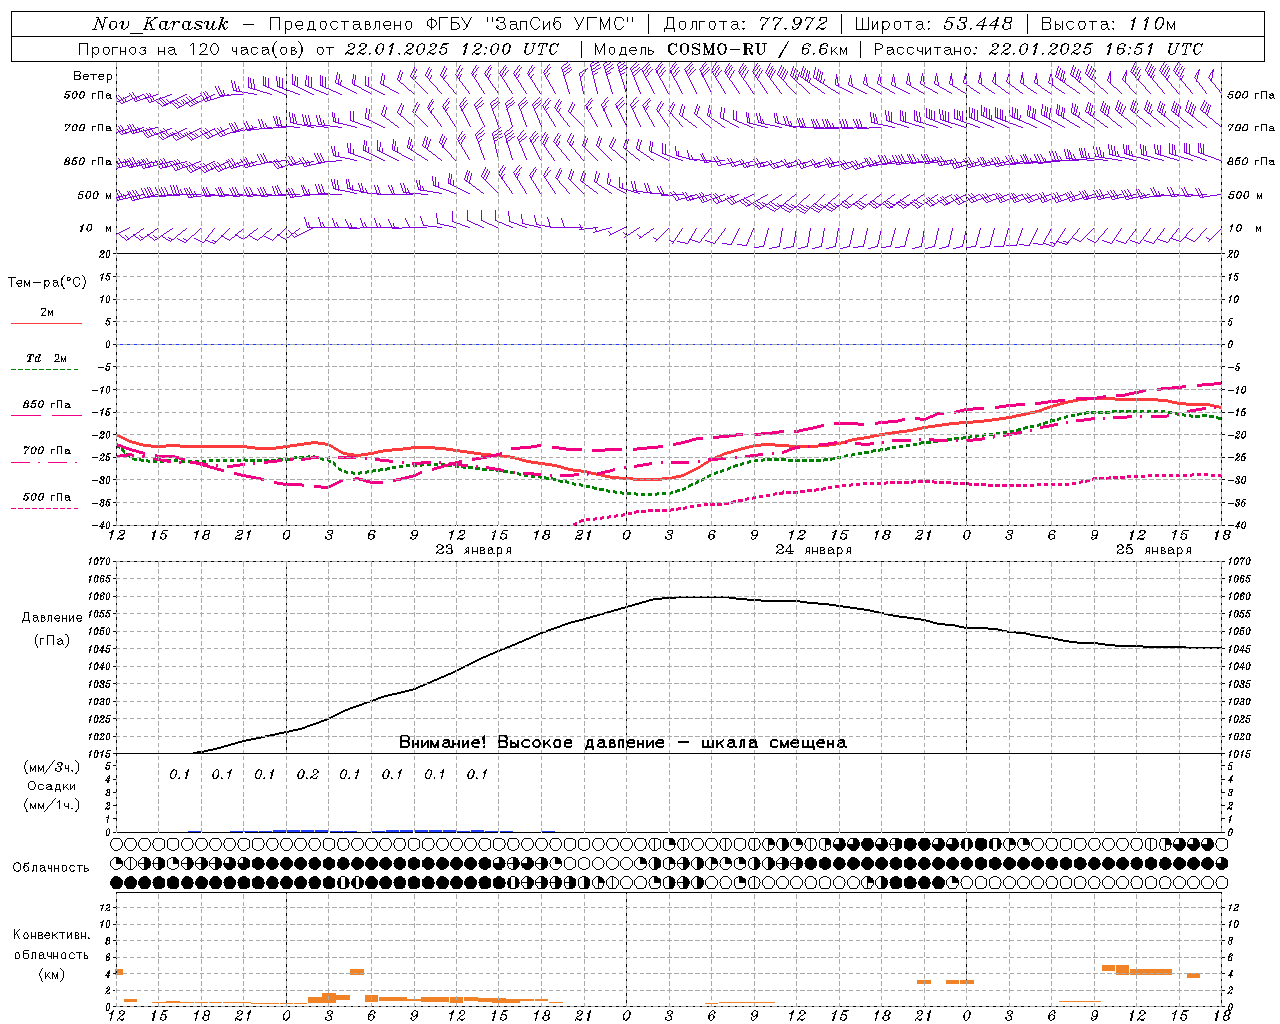1280x1024 pixels.
Task: Click the 'Давление' pressure panel label
Action: click(52, 618)
